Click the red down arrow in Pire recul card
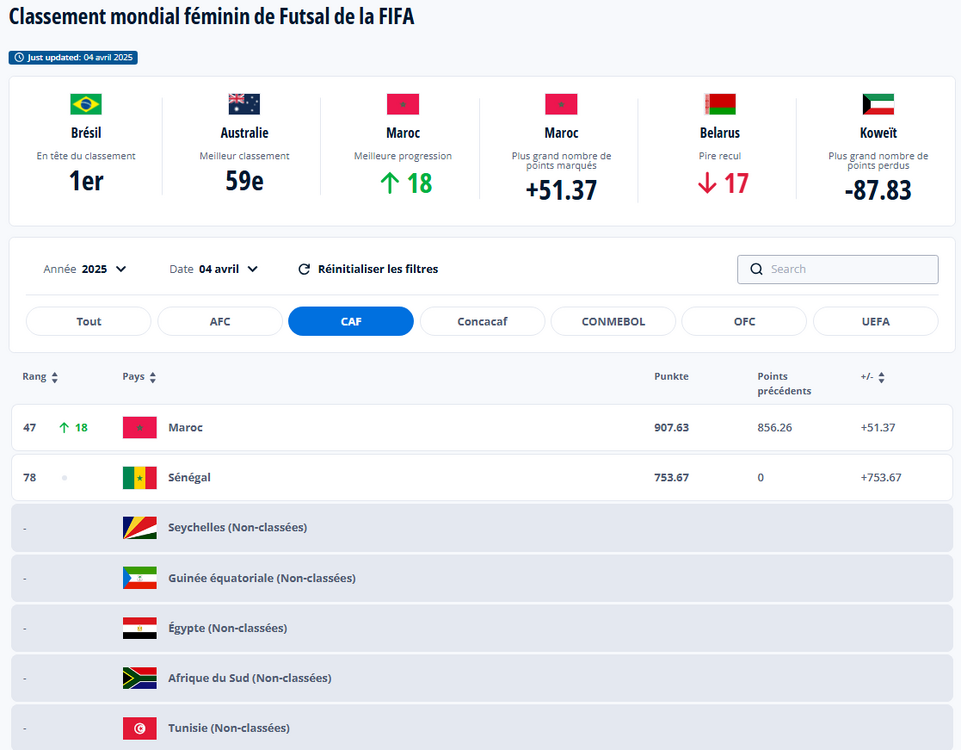 click(707, 183)
